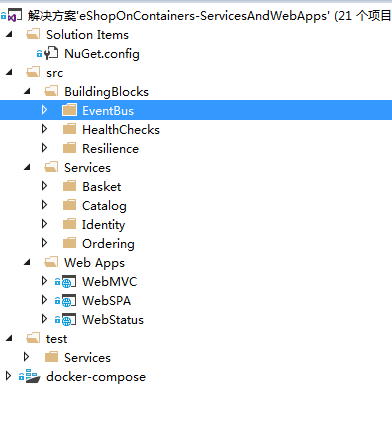Click the Visual Studio solution icon

point(15,15)
